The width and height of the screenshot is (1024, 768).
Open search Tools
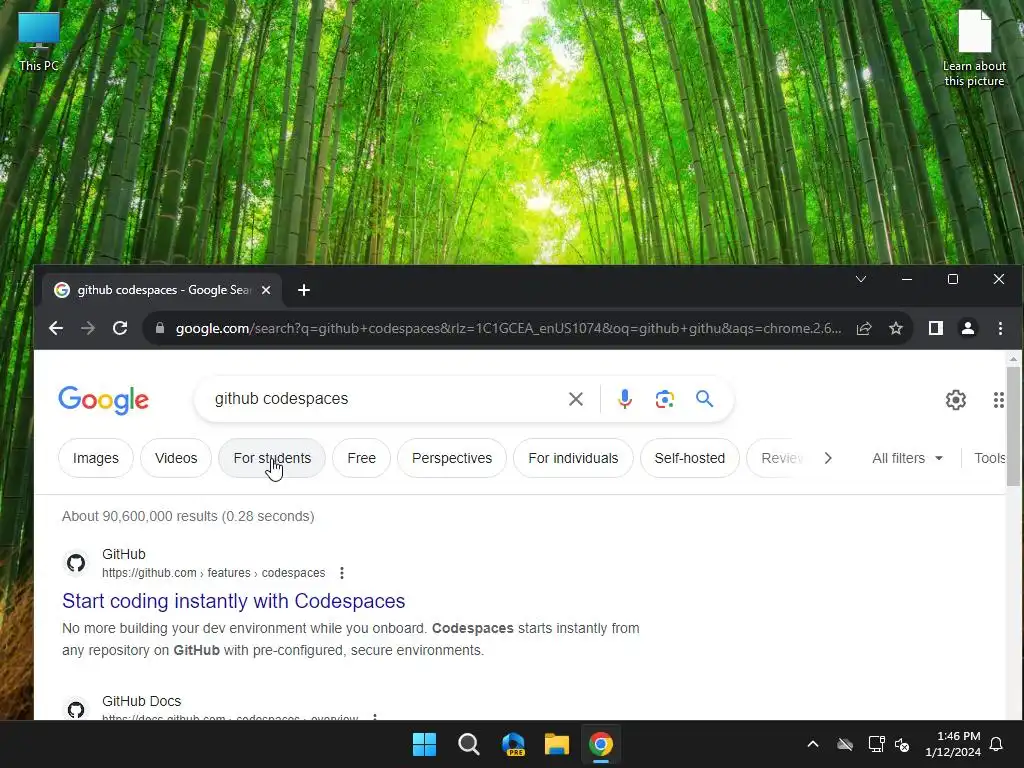[x=990, y=458]
